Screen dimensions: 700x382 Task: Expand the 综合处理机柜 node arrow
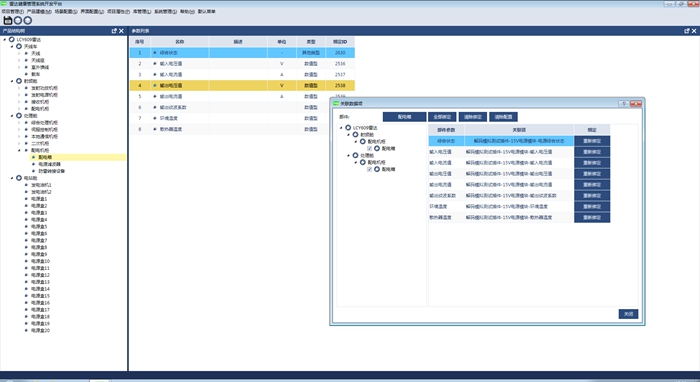[19, 122]
